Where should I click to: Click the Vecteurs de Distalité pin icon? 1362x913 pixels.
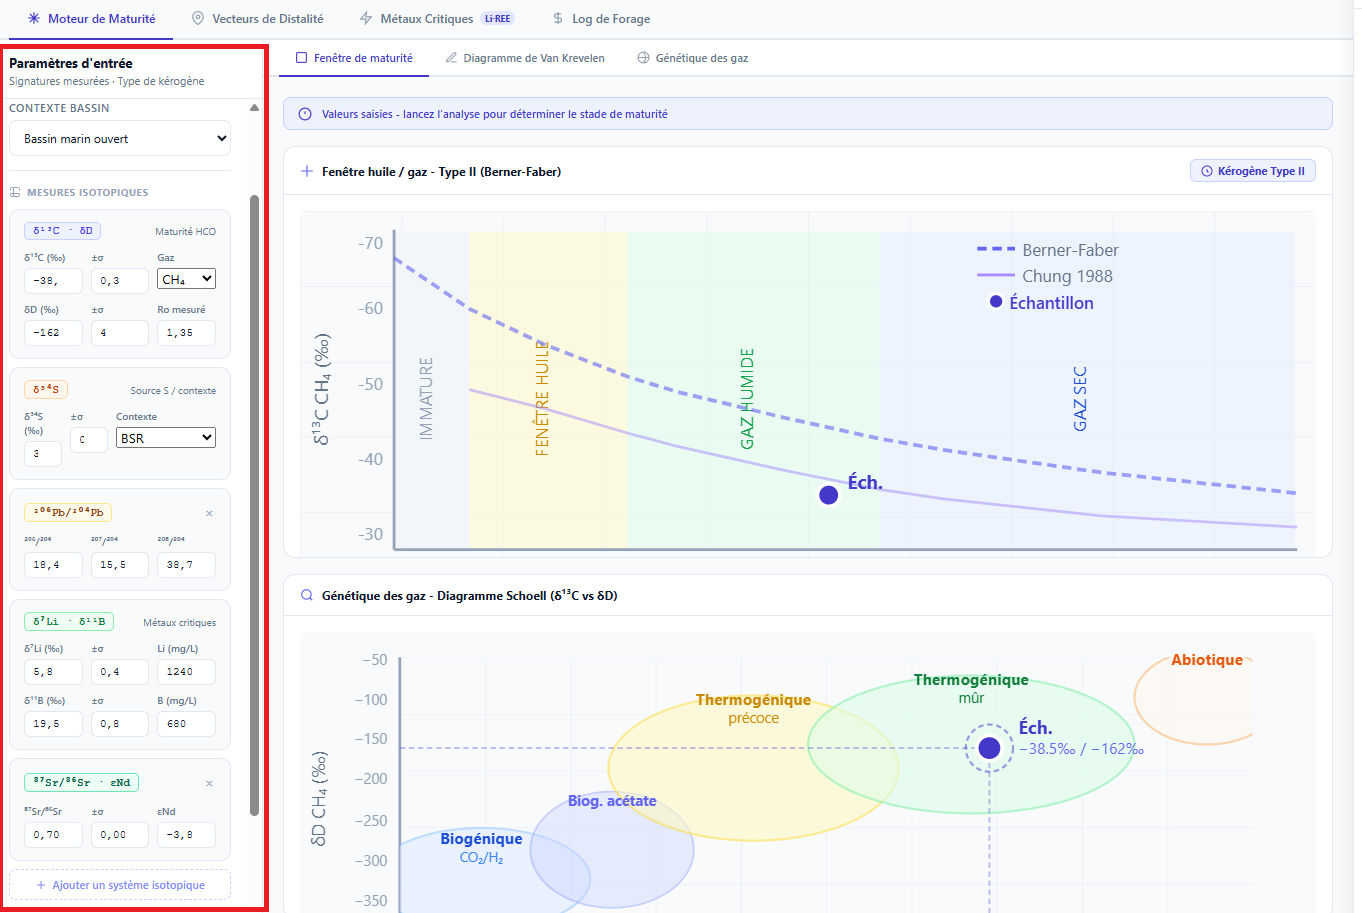pyautogui.click(x=198, y=19)
